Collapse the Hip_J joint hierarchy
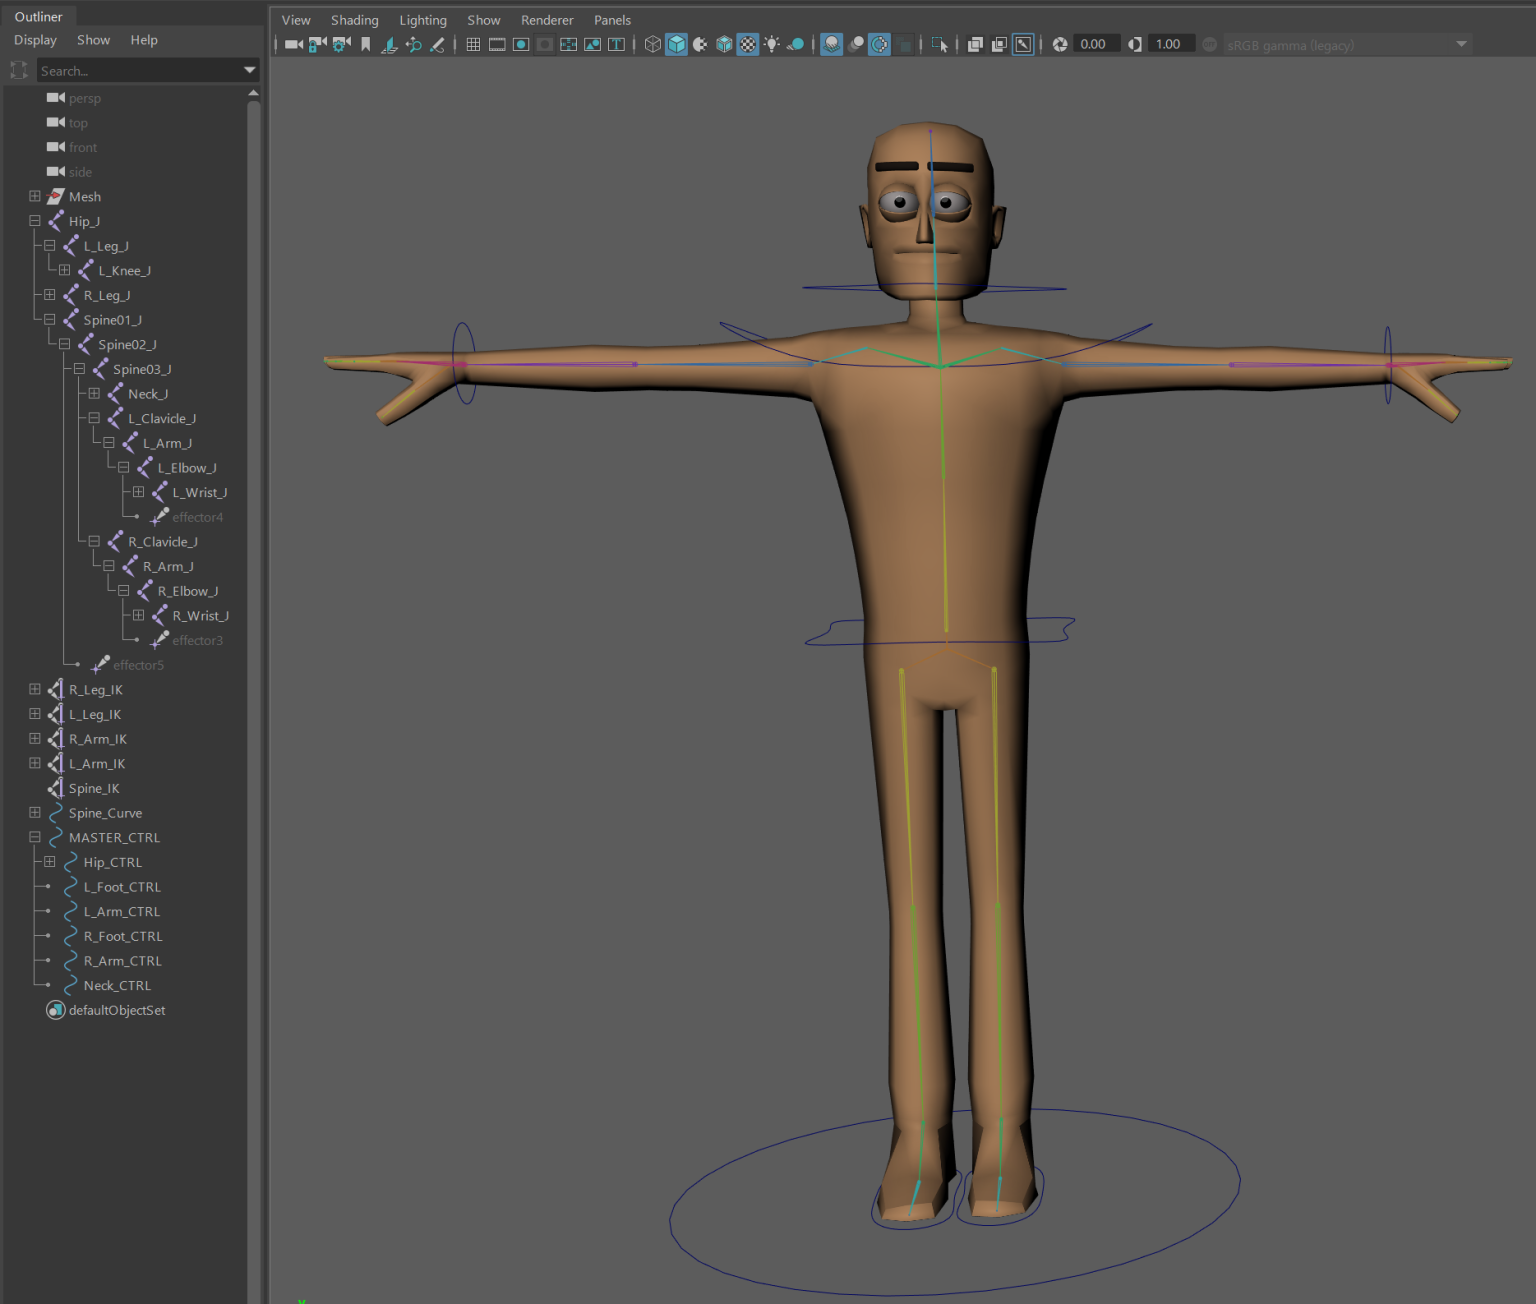Viewport: 1536px width, 1304px height. [35, 221]
